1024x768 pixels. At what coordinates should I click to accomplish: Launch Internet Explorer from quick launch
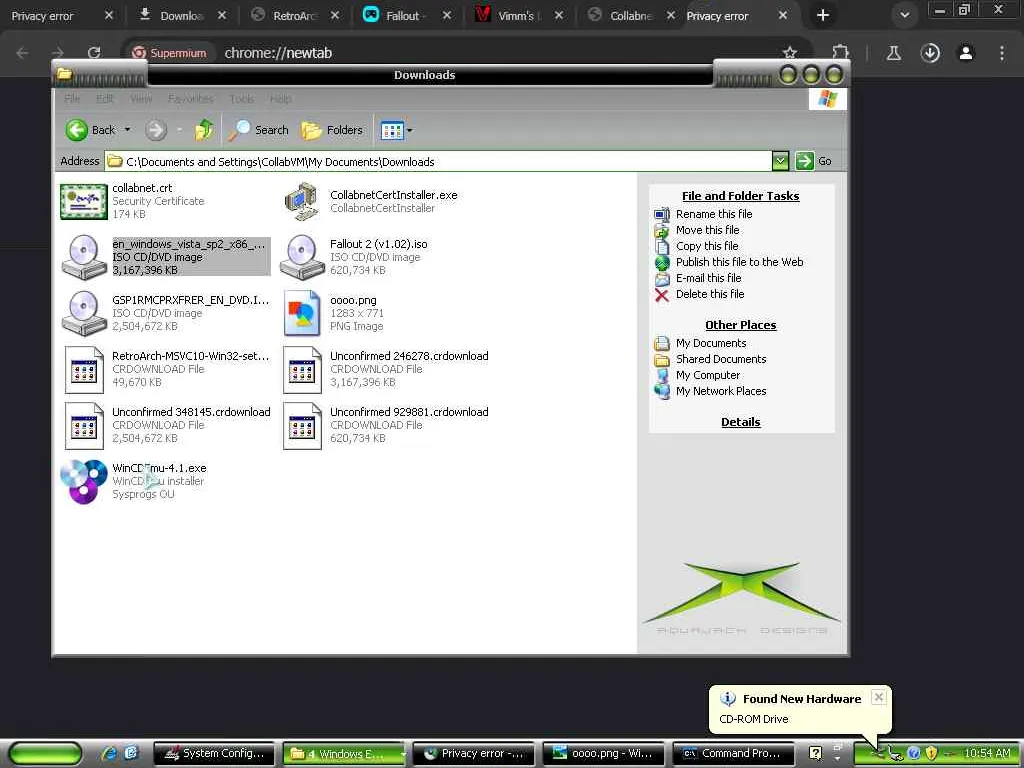tap(108, 753)
